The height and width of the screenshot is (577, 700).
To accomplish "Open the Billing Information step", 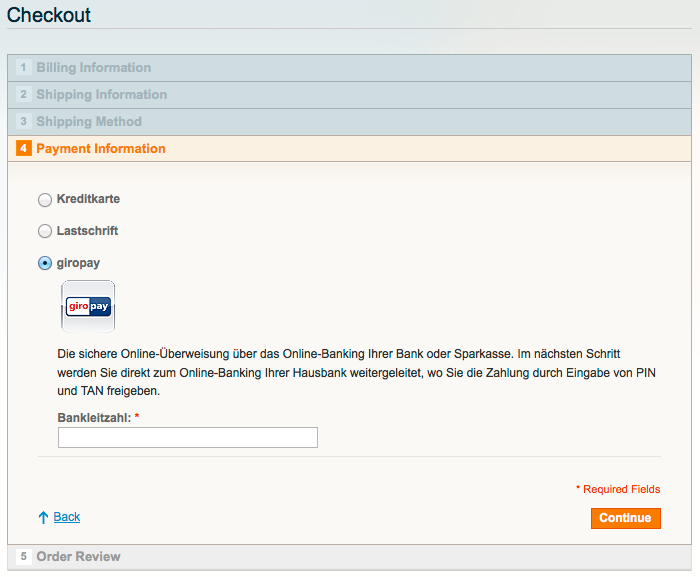I will (x=349, y=68).
